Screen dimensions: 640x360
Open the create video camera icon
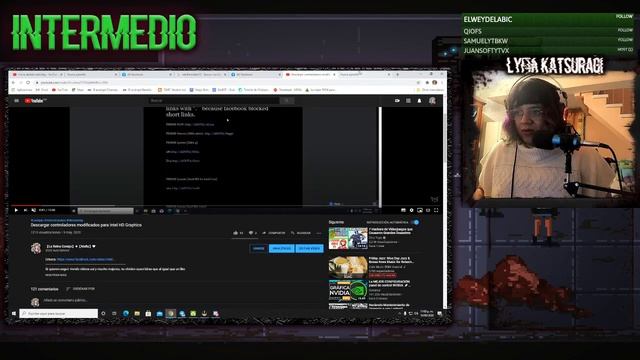click(397, 100)
